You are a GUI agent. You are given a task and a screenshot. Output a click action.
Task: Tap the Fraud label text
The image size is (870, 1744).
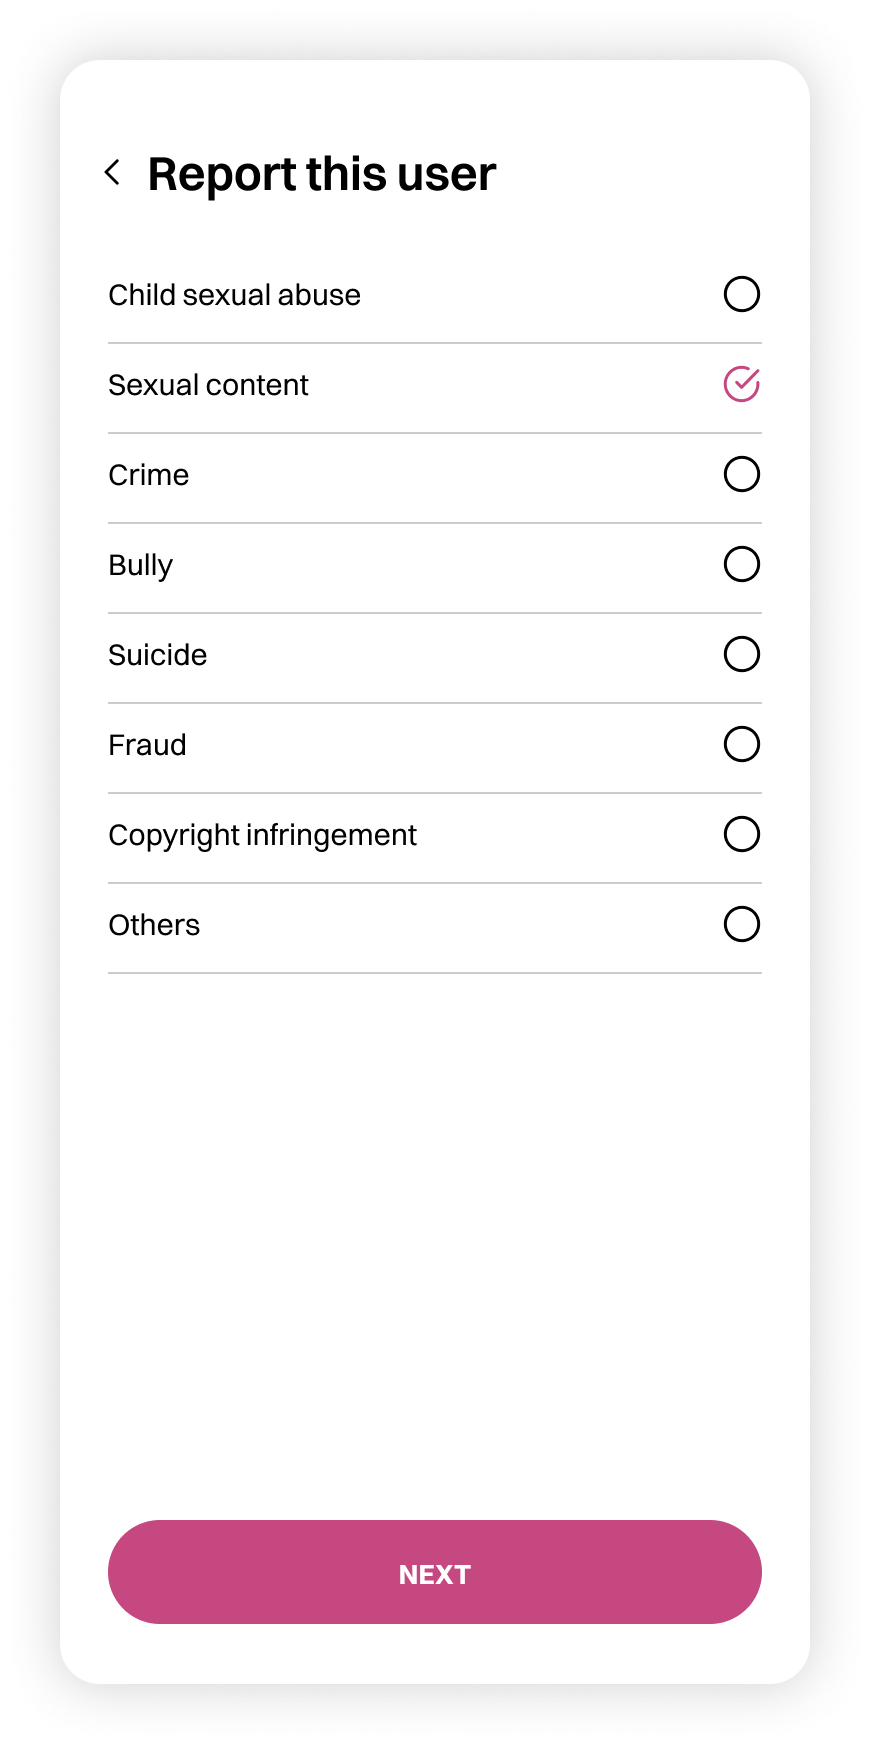(x=147, y=745)
